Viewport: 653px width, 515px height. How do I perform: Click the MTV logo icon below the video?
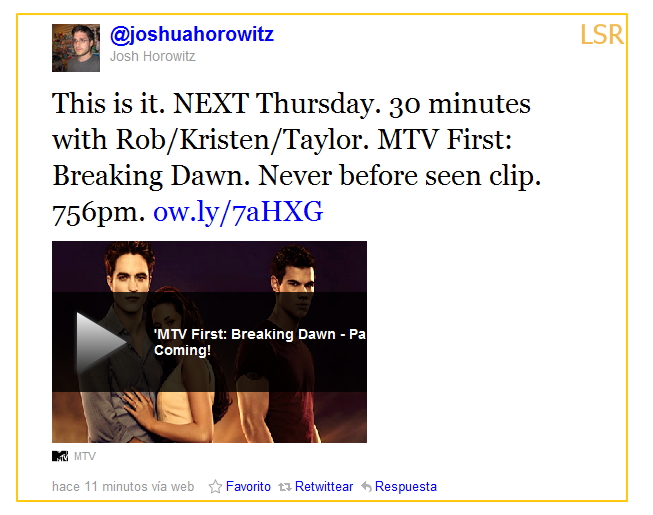(x=60, y=456)
